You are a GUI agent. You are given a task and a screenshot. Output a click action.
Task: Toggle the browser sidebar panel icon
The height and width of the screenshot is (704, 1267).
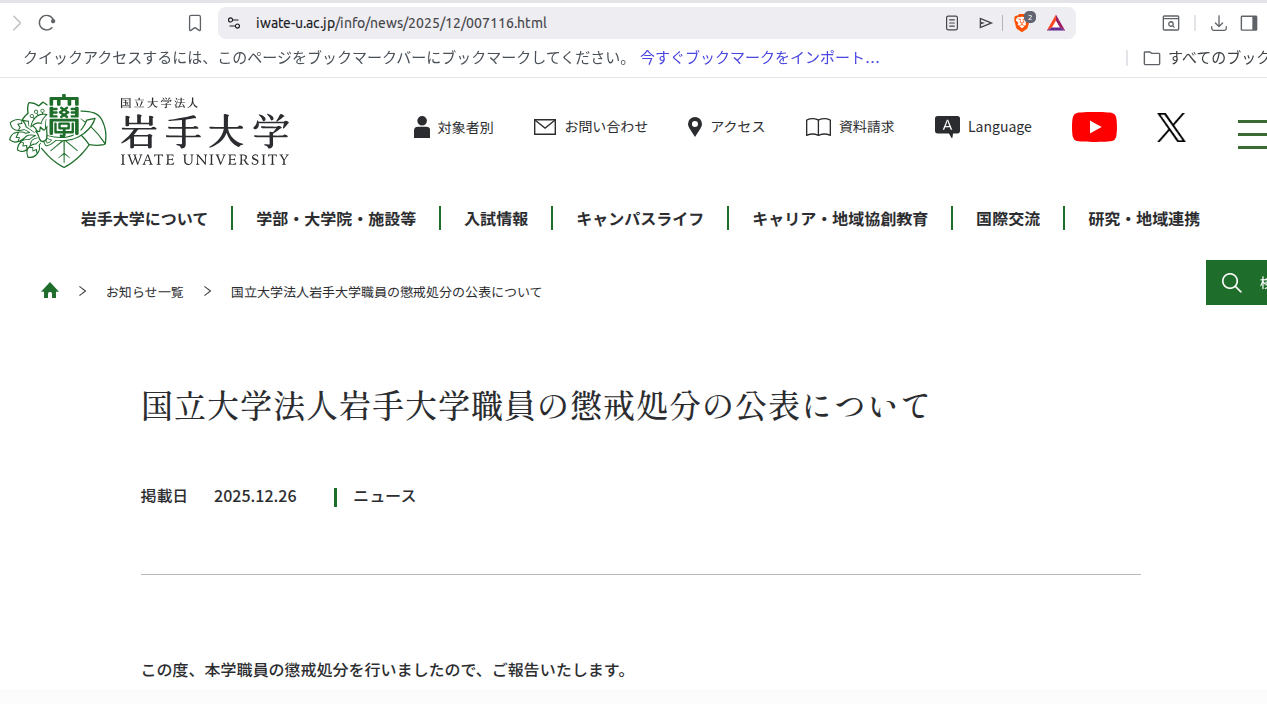[x=1248, y=23]
